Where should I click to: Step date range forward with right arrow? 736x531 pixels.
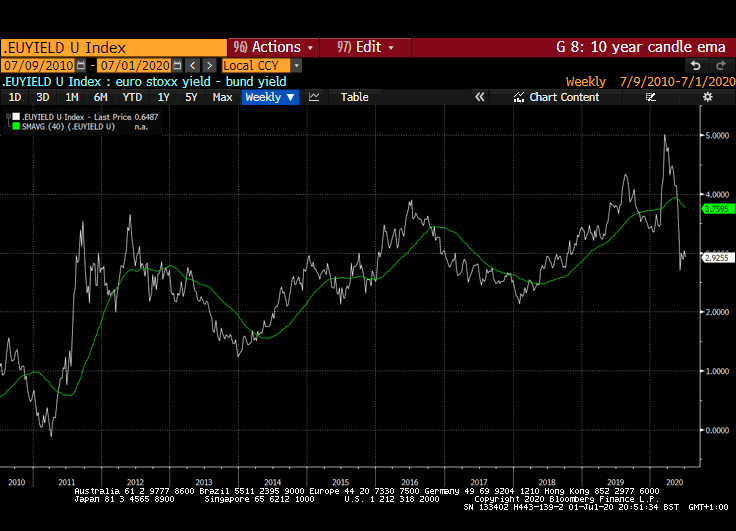[x=209, y=65]
